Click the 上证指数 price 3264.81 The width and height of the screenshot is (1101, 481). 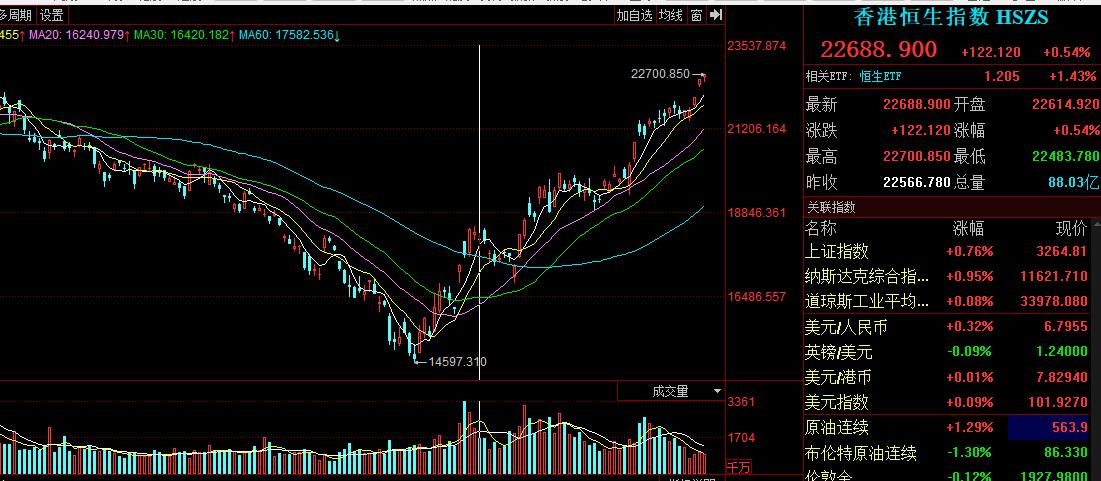pyautogui.click(x=1060, y=251)
